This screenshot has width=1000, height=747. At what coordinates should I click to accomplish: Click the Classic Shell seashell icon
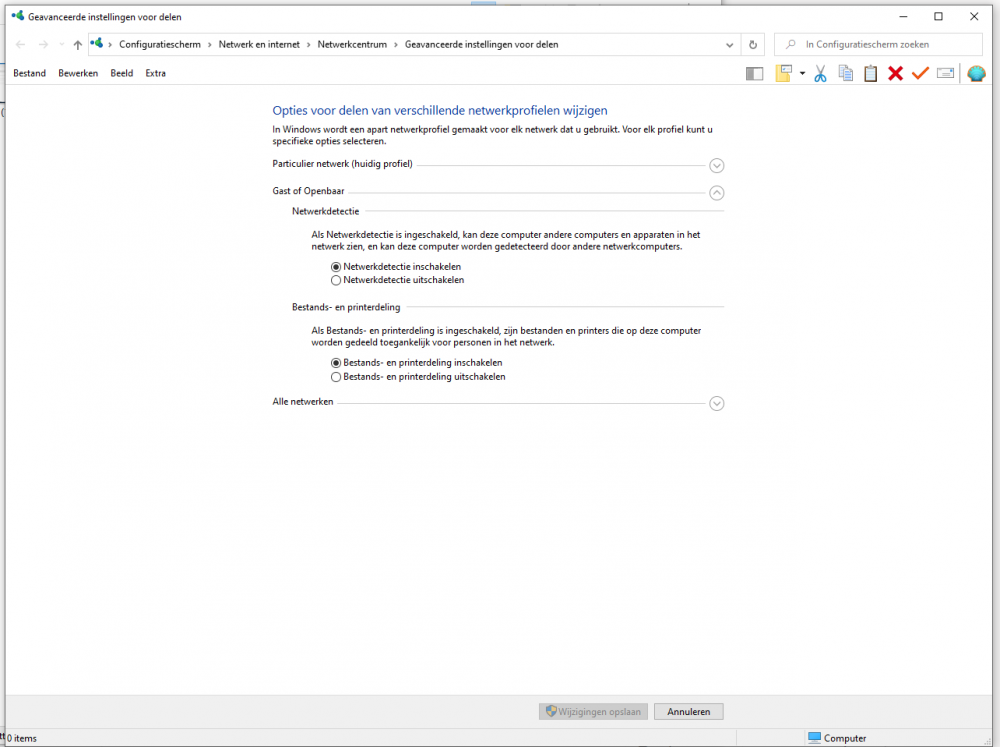coord(976,74)
